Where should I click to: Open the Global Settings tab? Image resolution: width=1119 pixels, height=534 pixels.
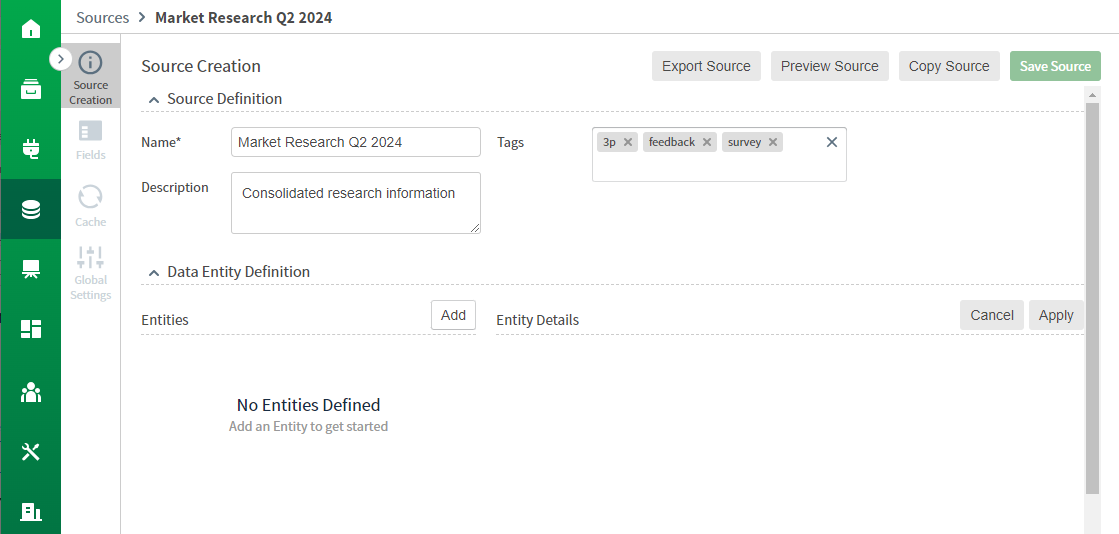tap(91, 273)
